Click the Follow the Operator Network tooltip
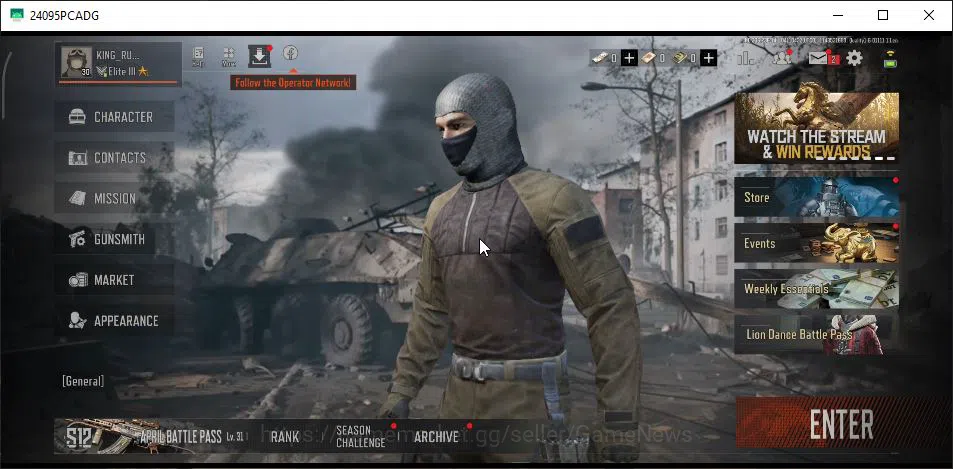The height and width of the screenshot is (469, 953). 293,83
